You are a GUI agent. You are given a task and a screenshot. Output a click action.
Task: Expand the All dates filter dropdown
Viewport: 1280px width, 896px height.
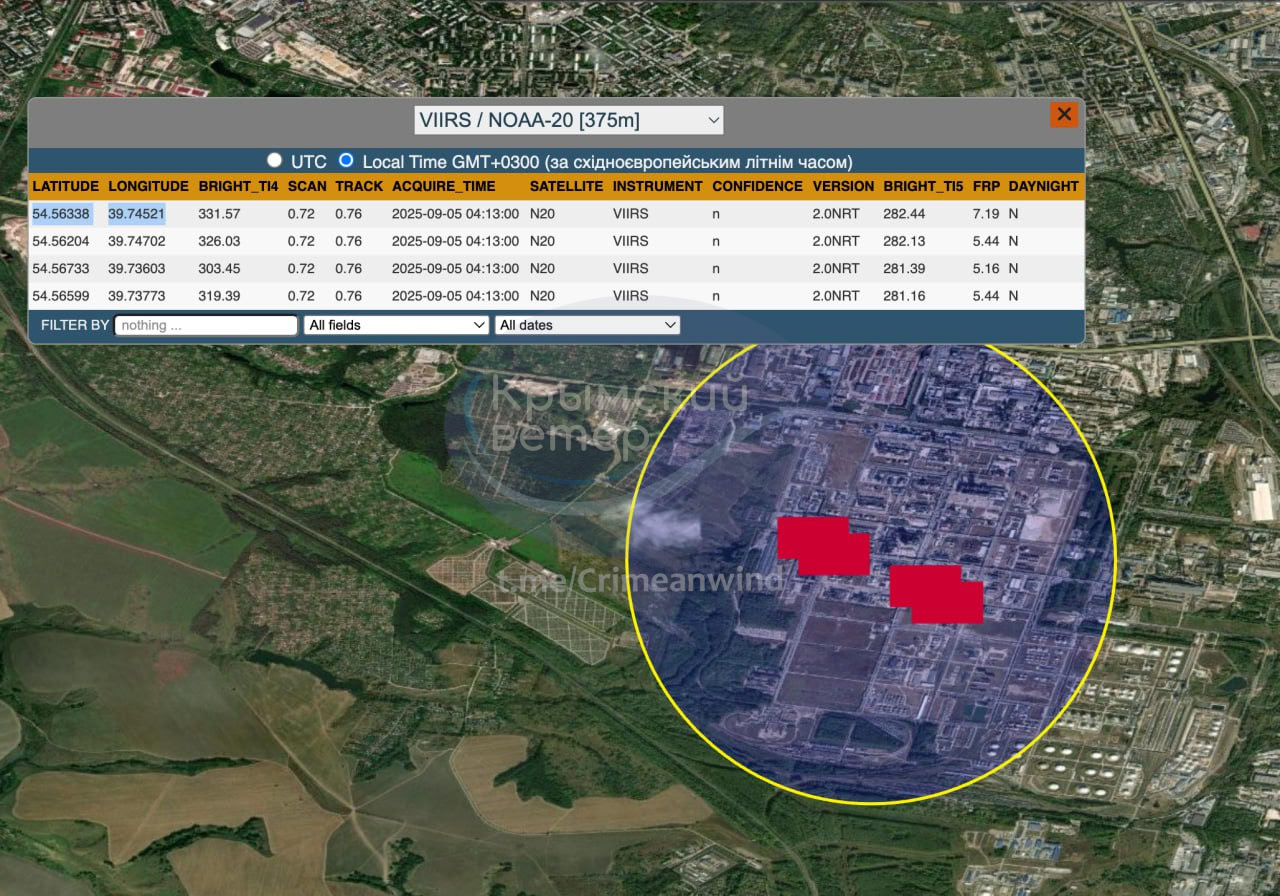(x=587, y=325)
